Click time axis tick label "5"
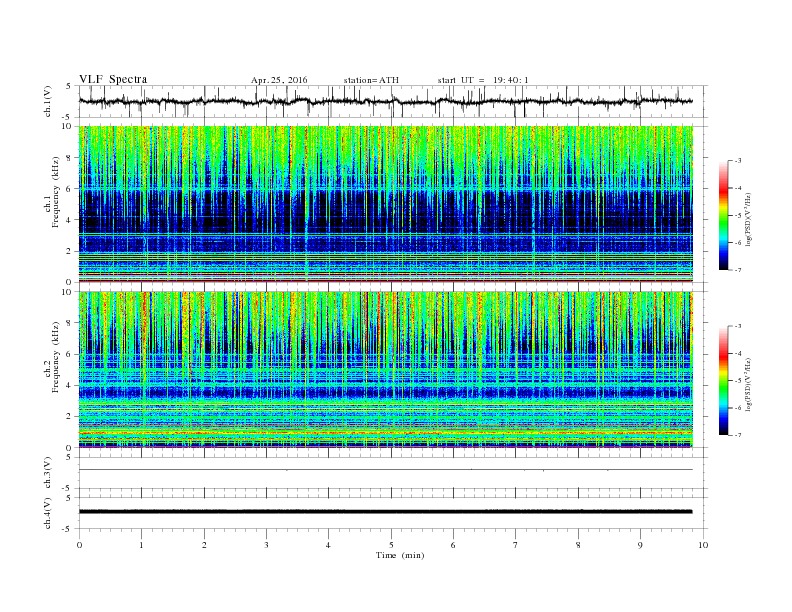This screenshot has width=792, height=612. 391,545
